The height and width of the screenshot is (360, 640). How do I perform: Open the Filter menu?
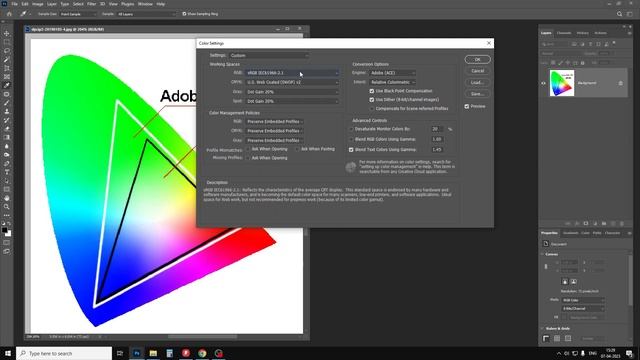pyautogui.click(x=91, y=4)
